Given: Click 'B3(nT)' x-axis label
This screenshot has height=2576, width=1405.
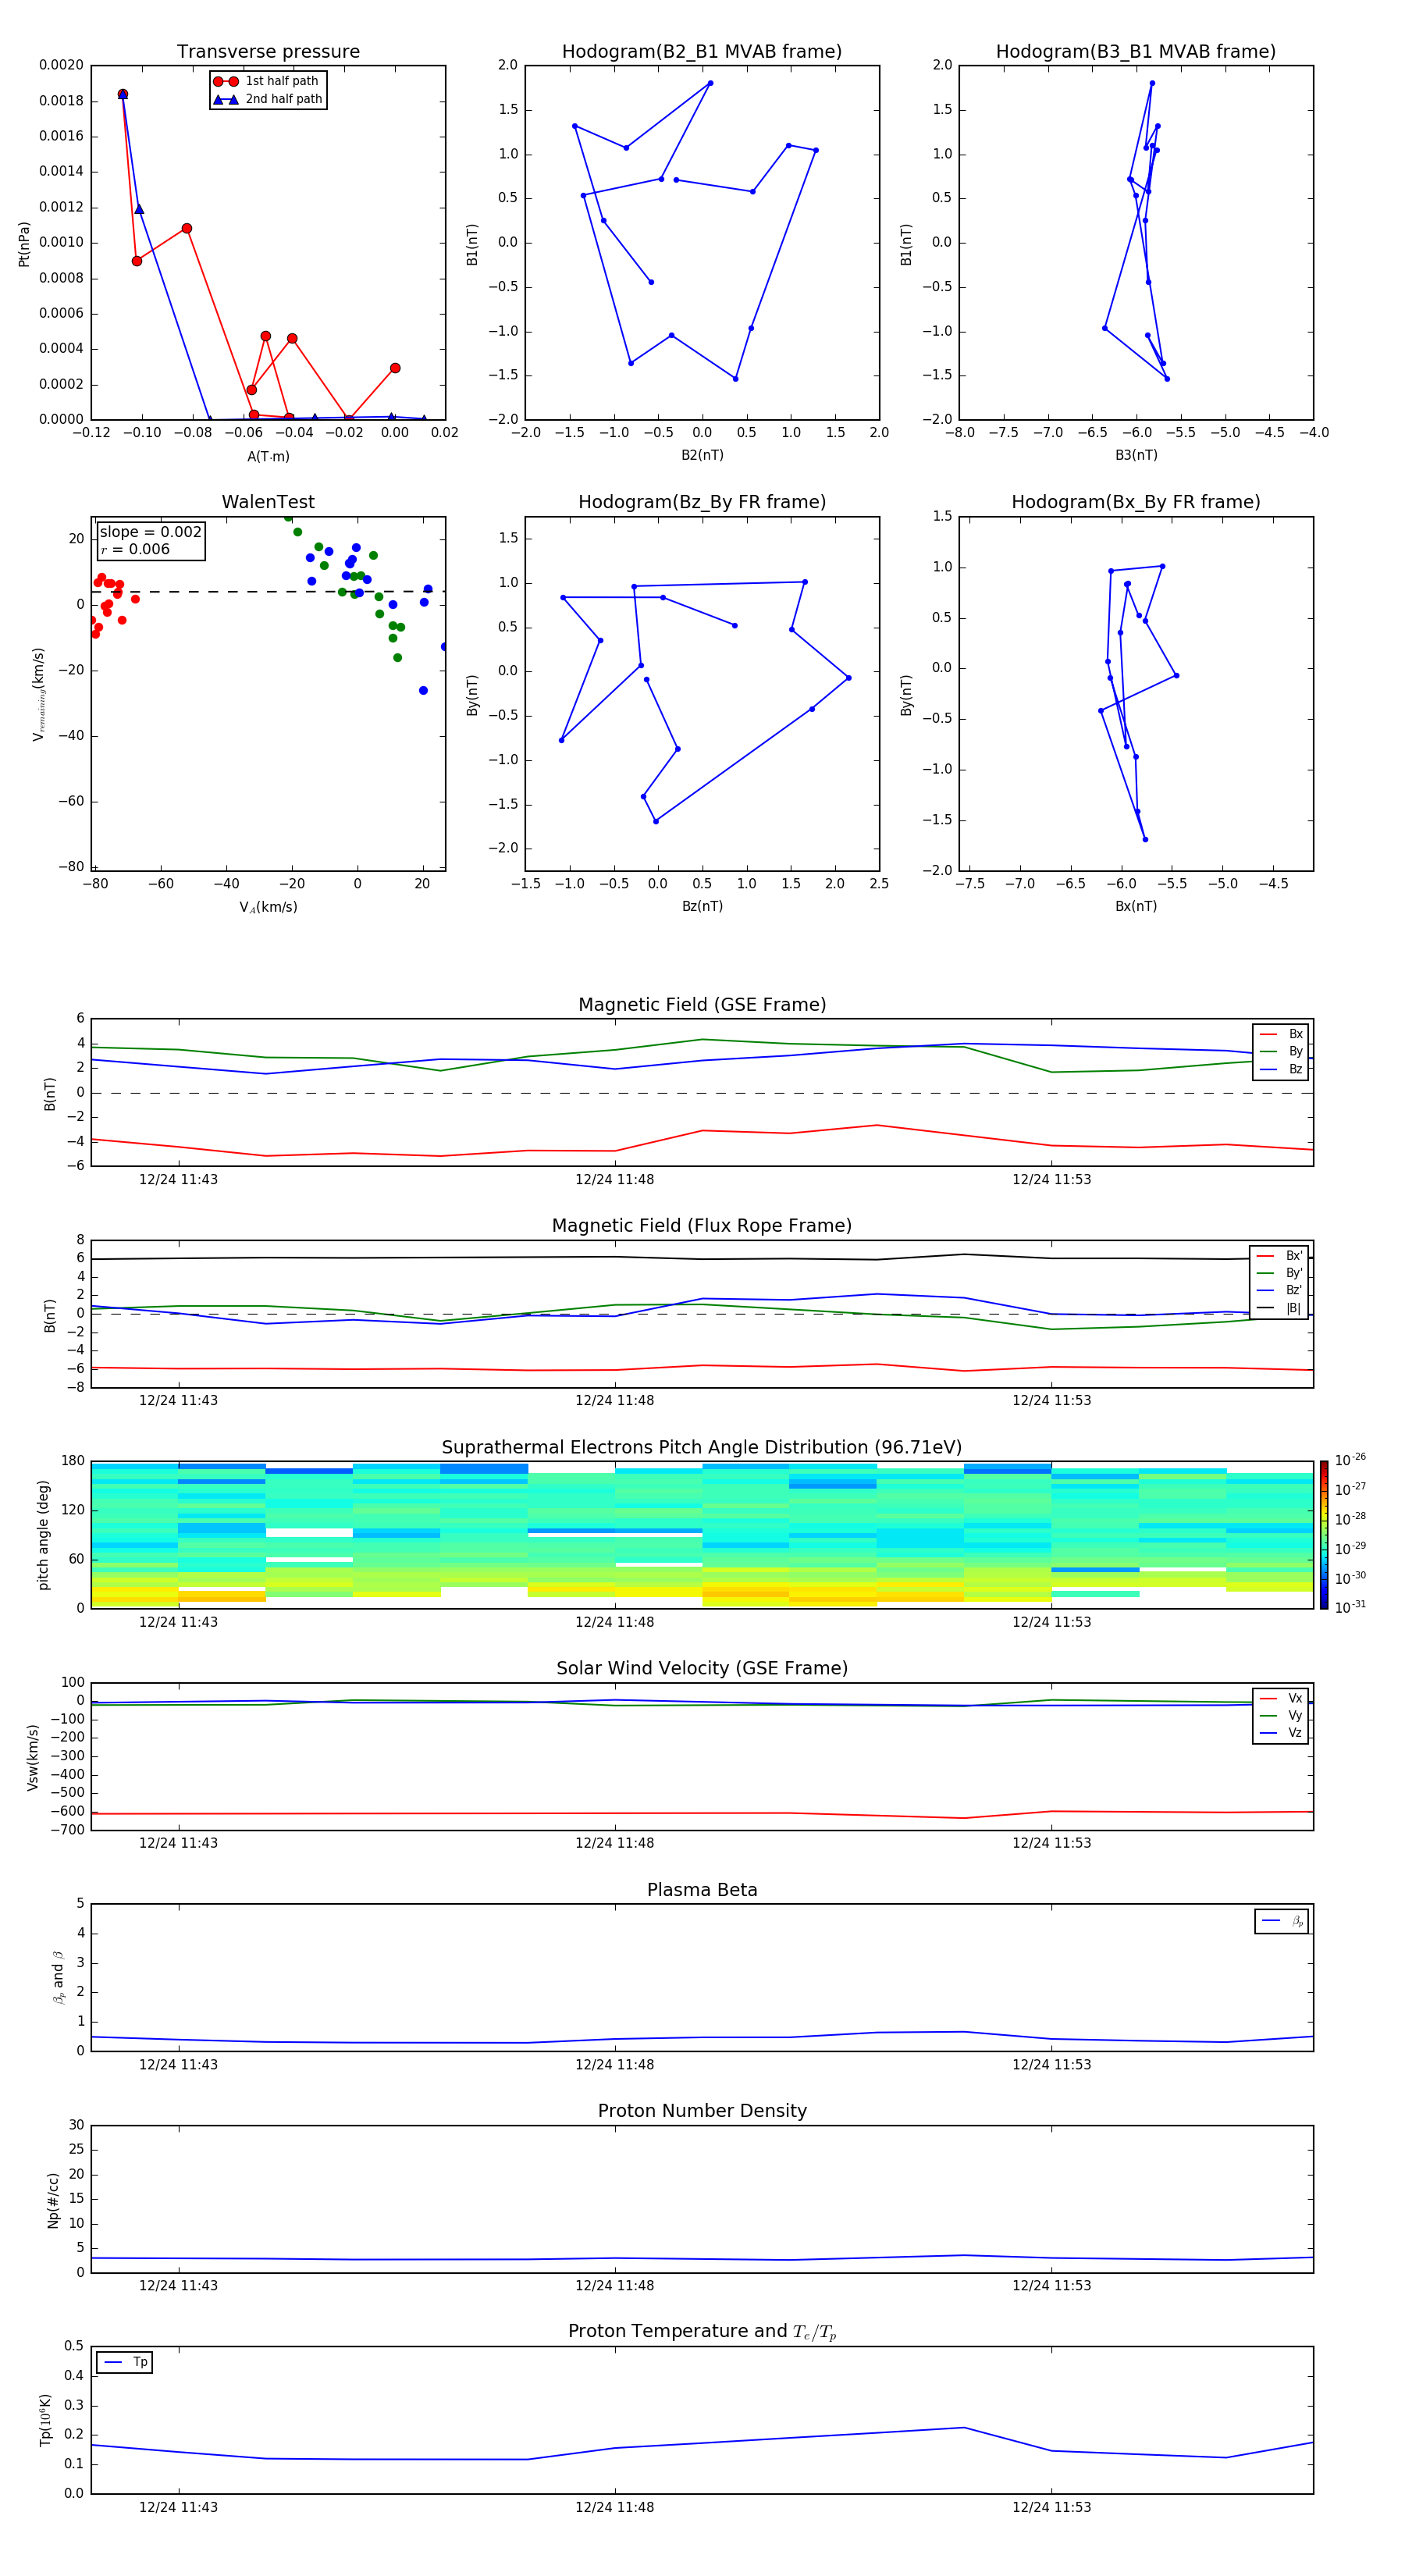Looking at the screenshot, I should coord(1136,455).
